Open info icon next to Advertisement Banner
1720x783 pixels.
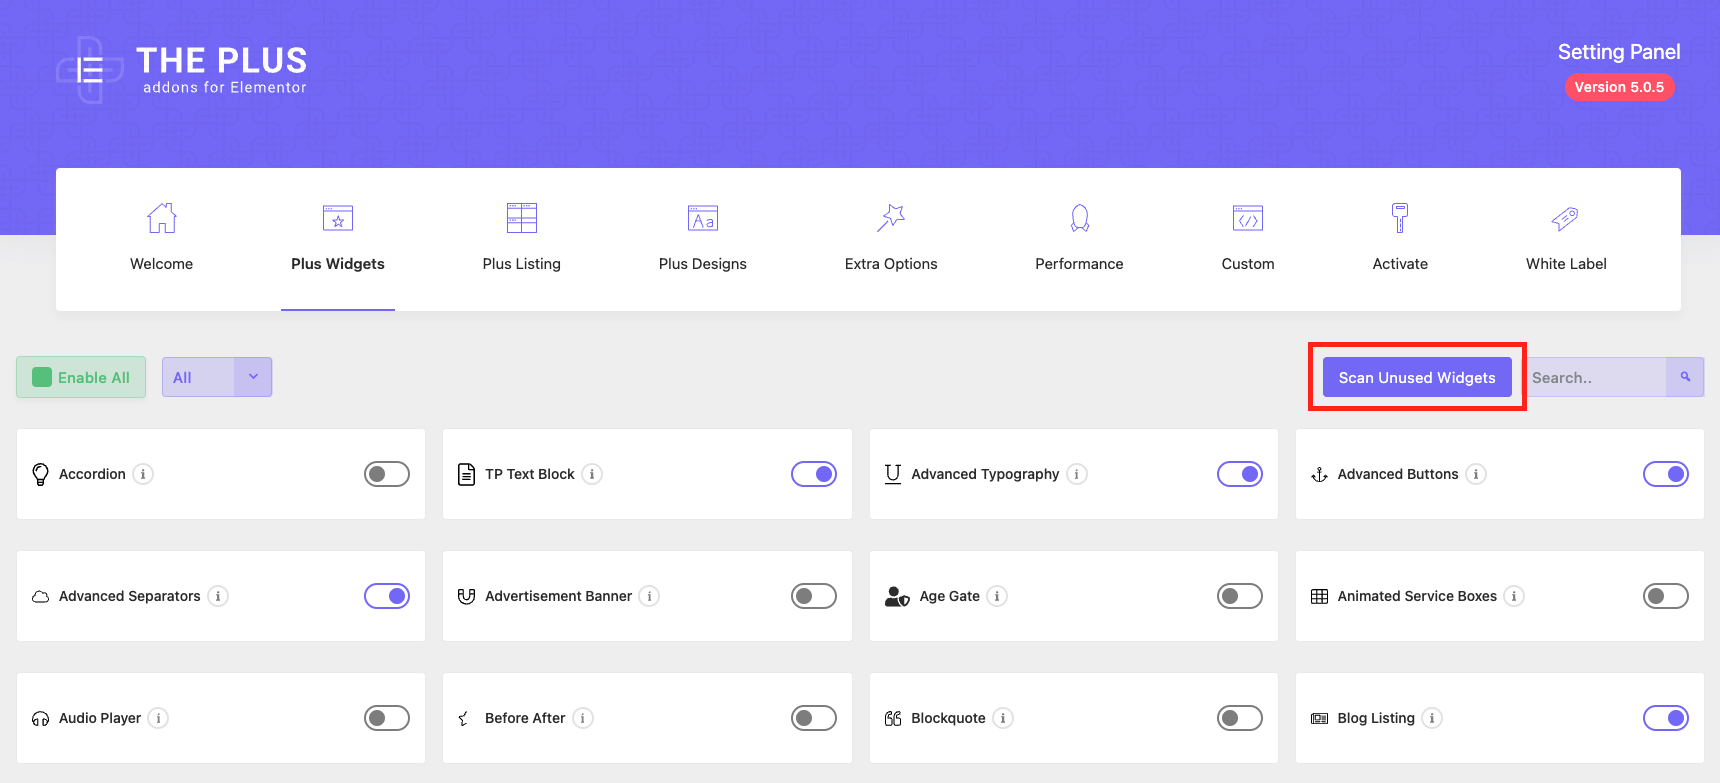point(649,596)
